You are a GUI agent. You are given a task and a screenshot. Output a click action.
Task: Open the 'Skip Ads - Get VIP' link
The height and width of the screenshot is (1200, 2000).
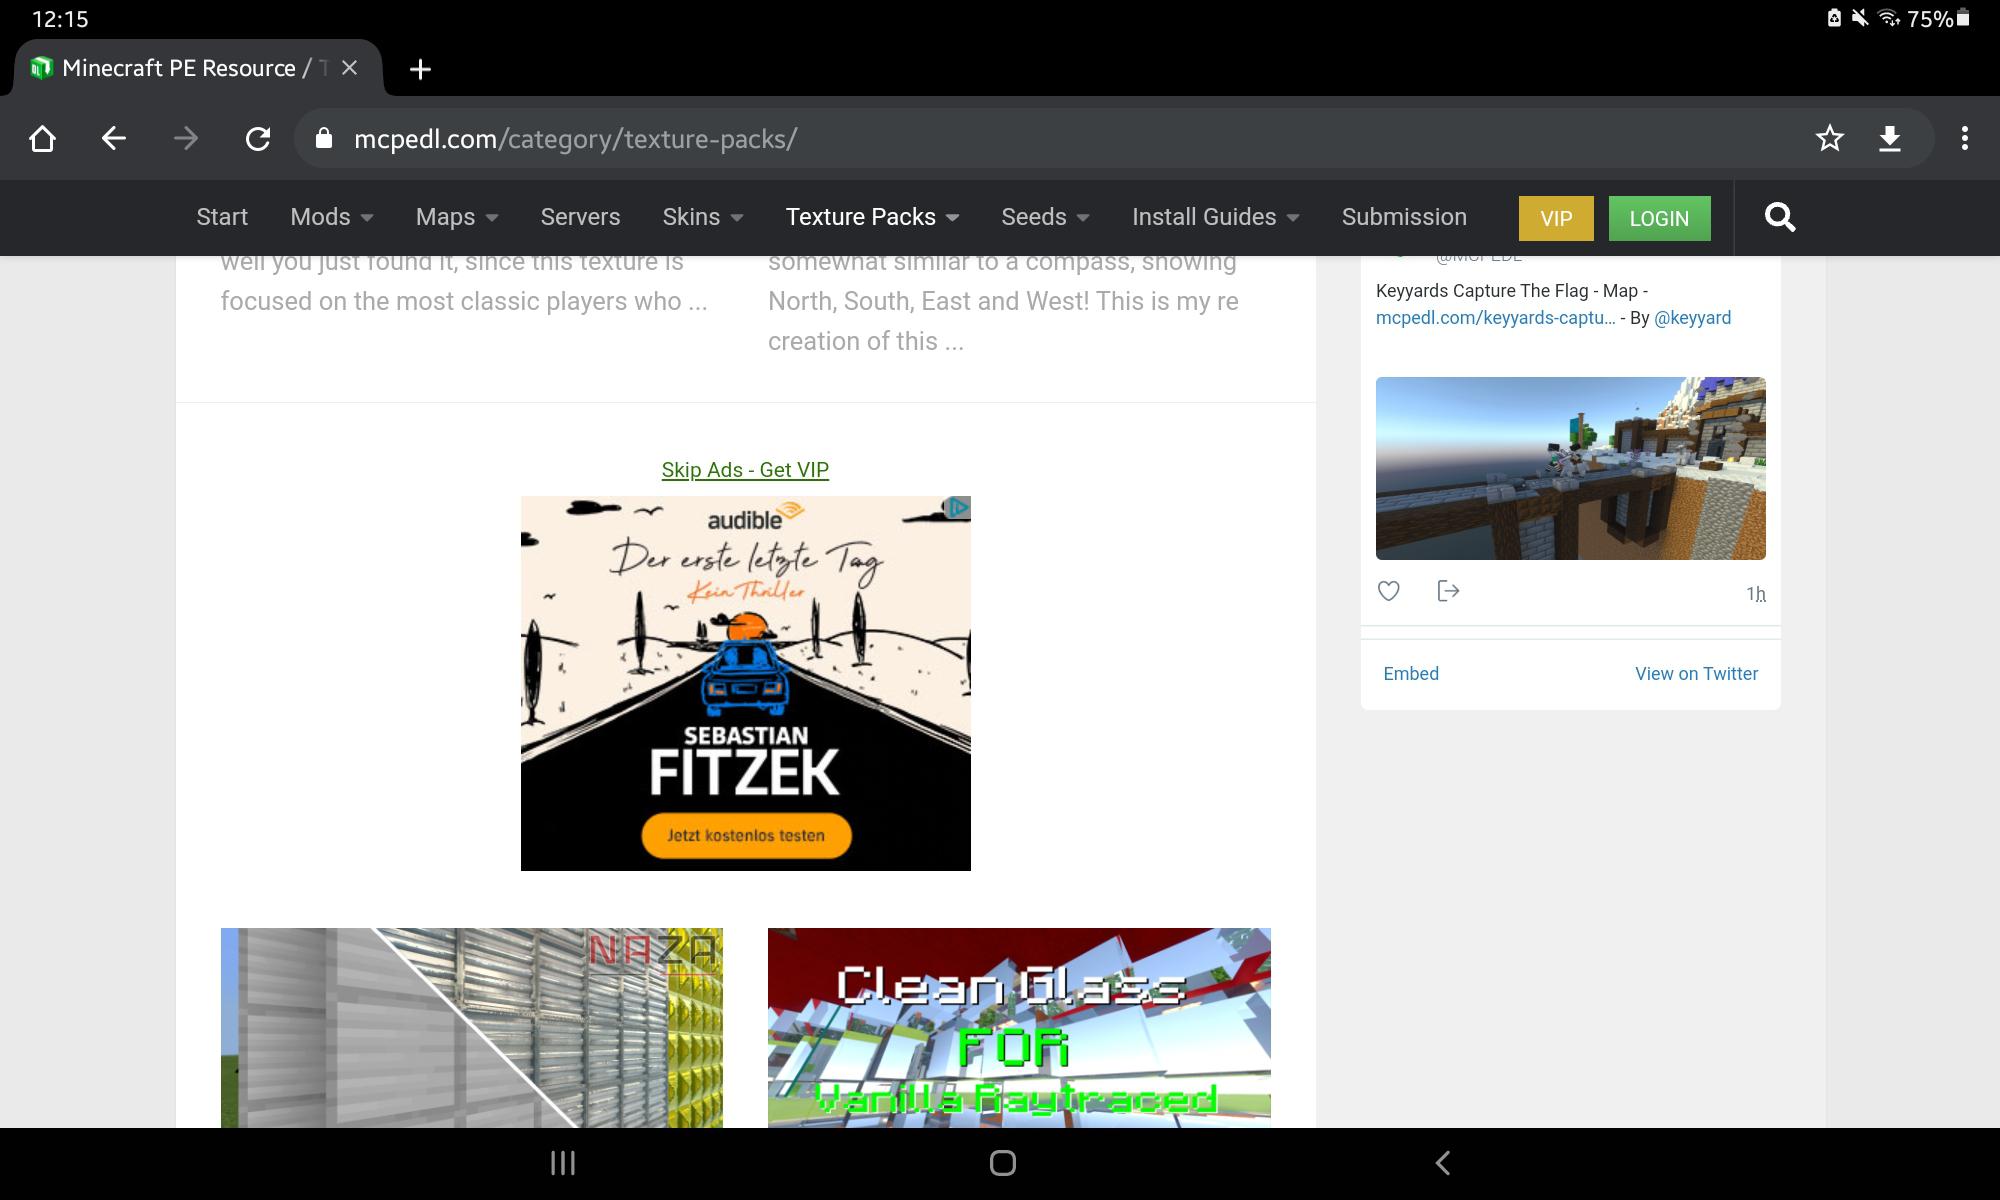coord(744,469)
